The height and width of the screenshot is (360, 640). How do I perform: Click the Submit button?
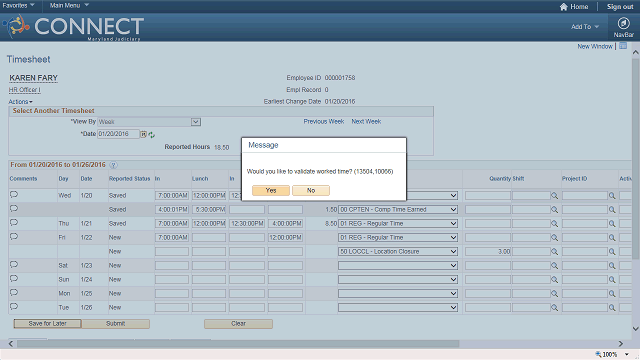(x=116, y=324)
